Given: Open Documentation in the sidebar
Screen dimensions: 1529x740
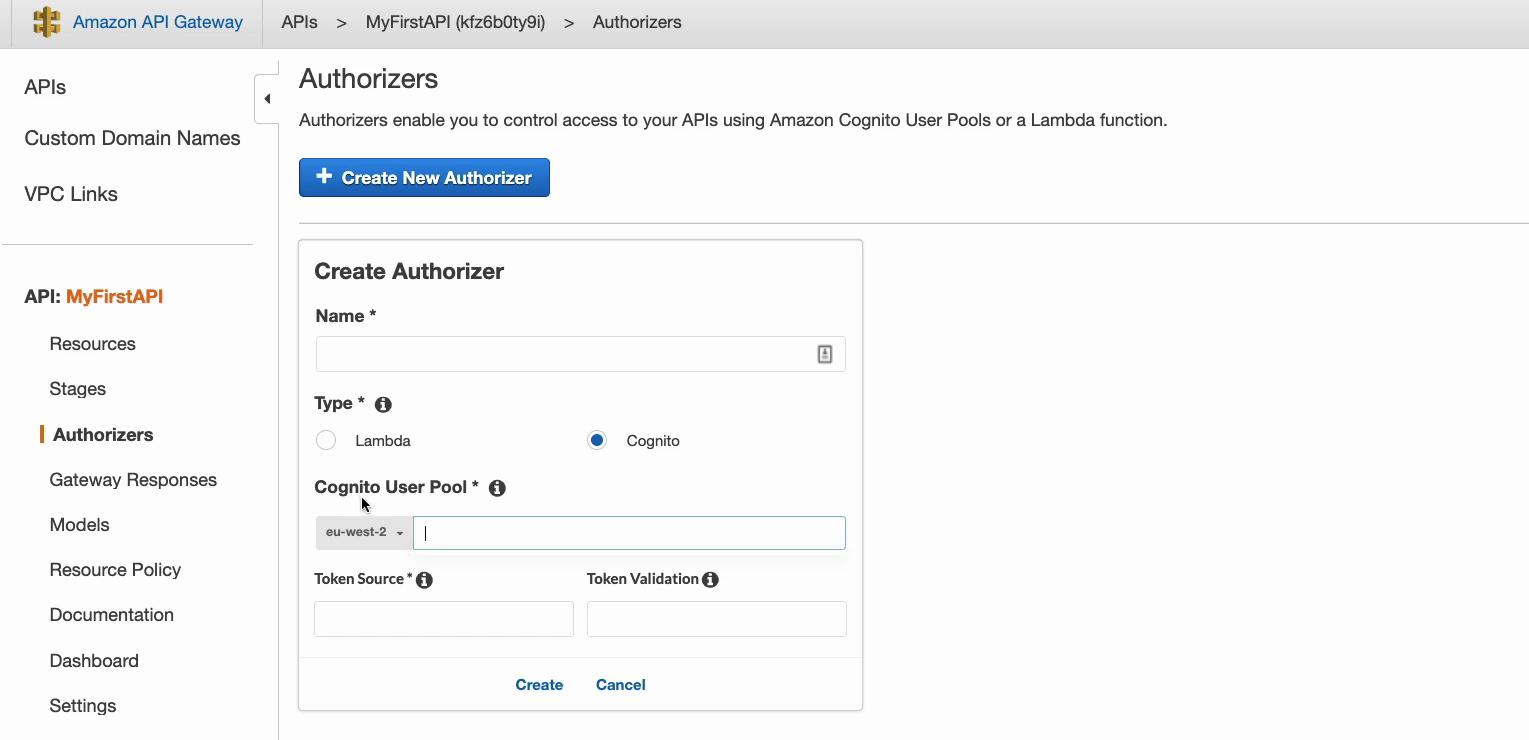Looking at the screenshot, I should (x=111, y=615).
